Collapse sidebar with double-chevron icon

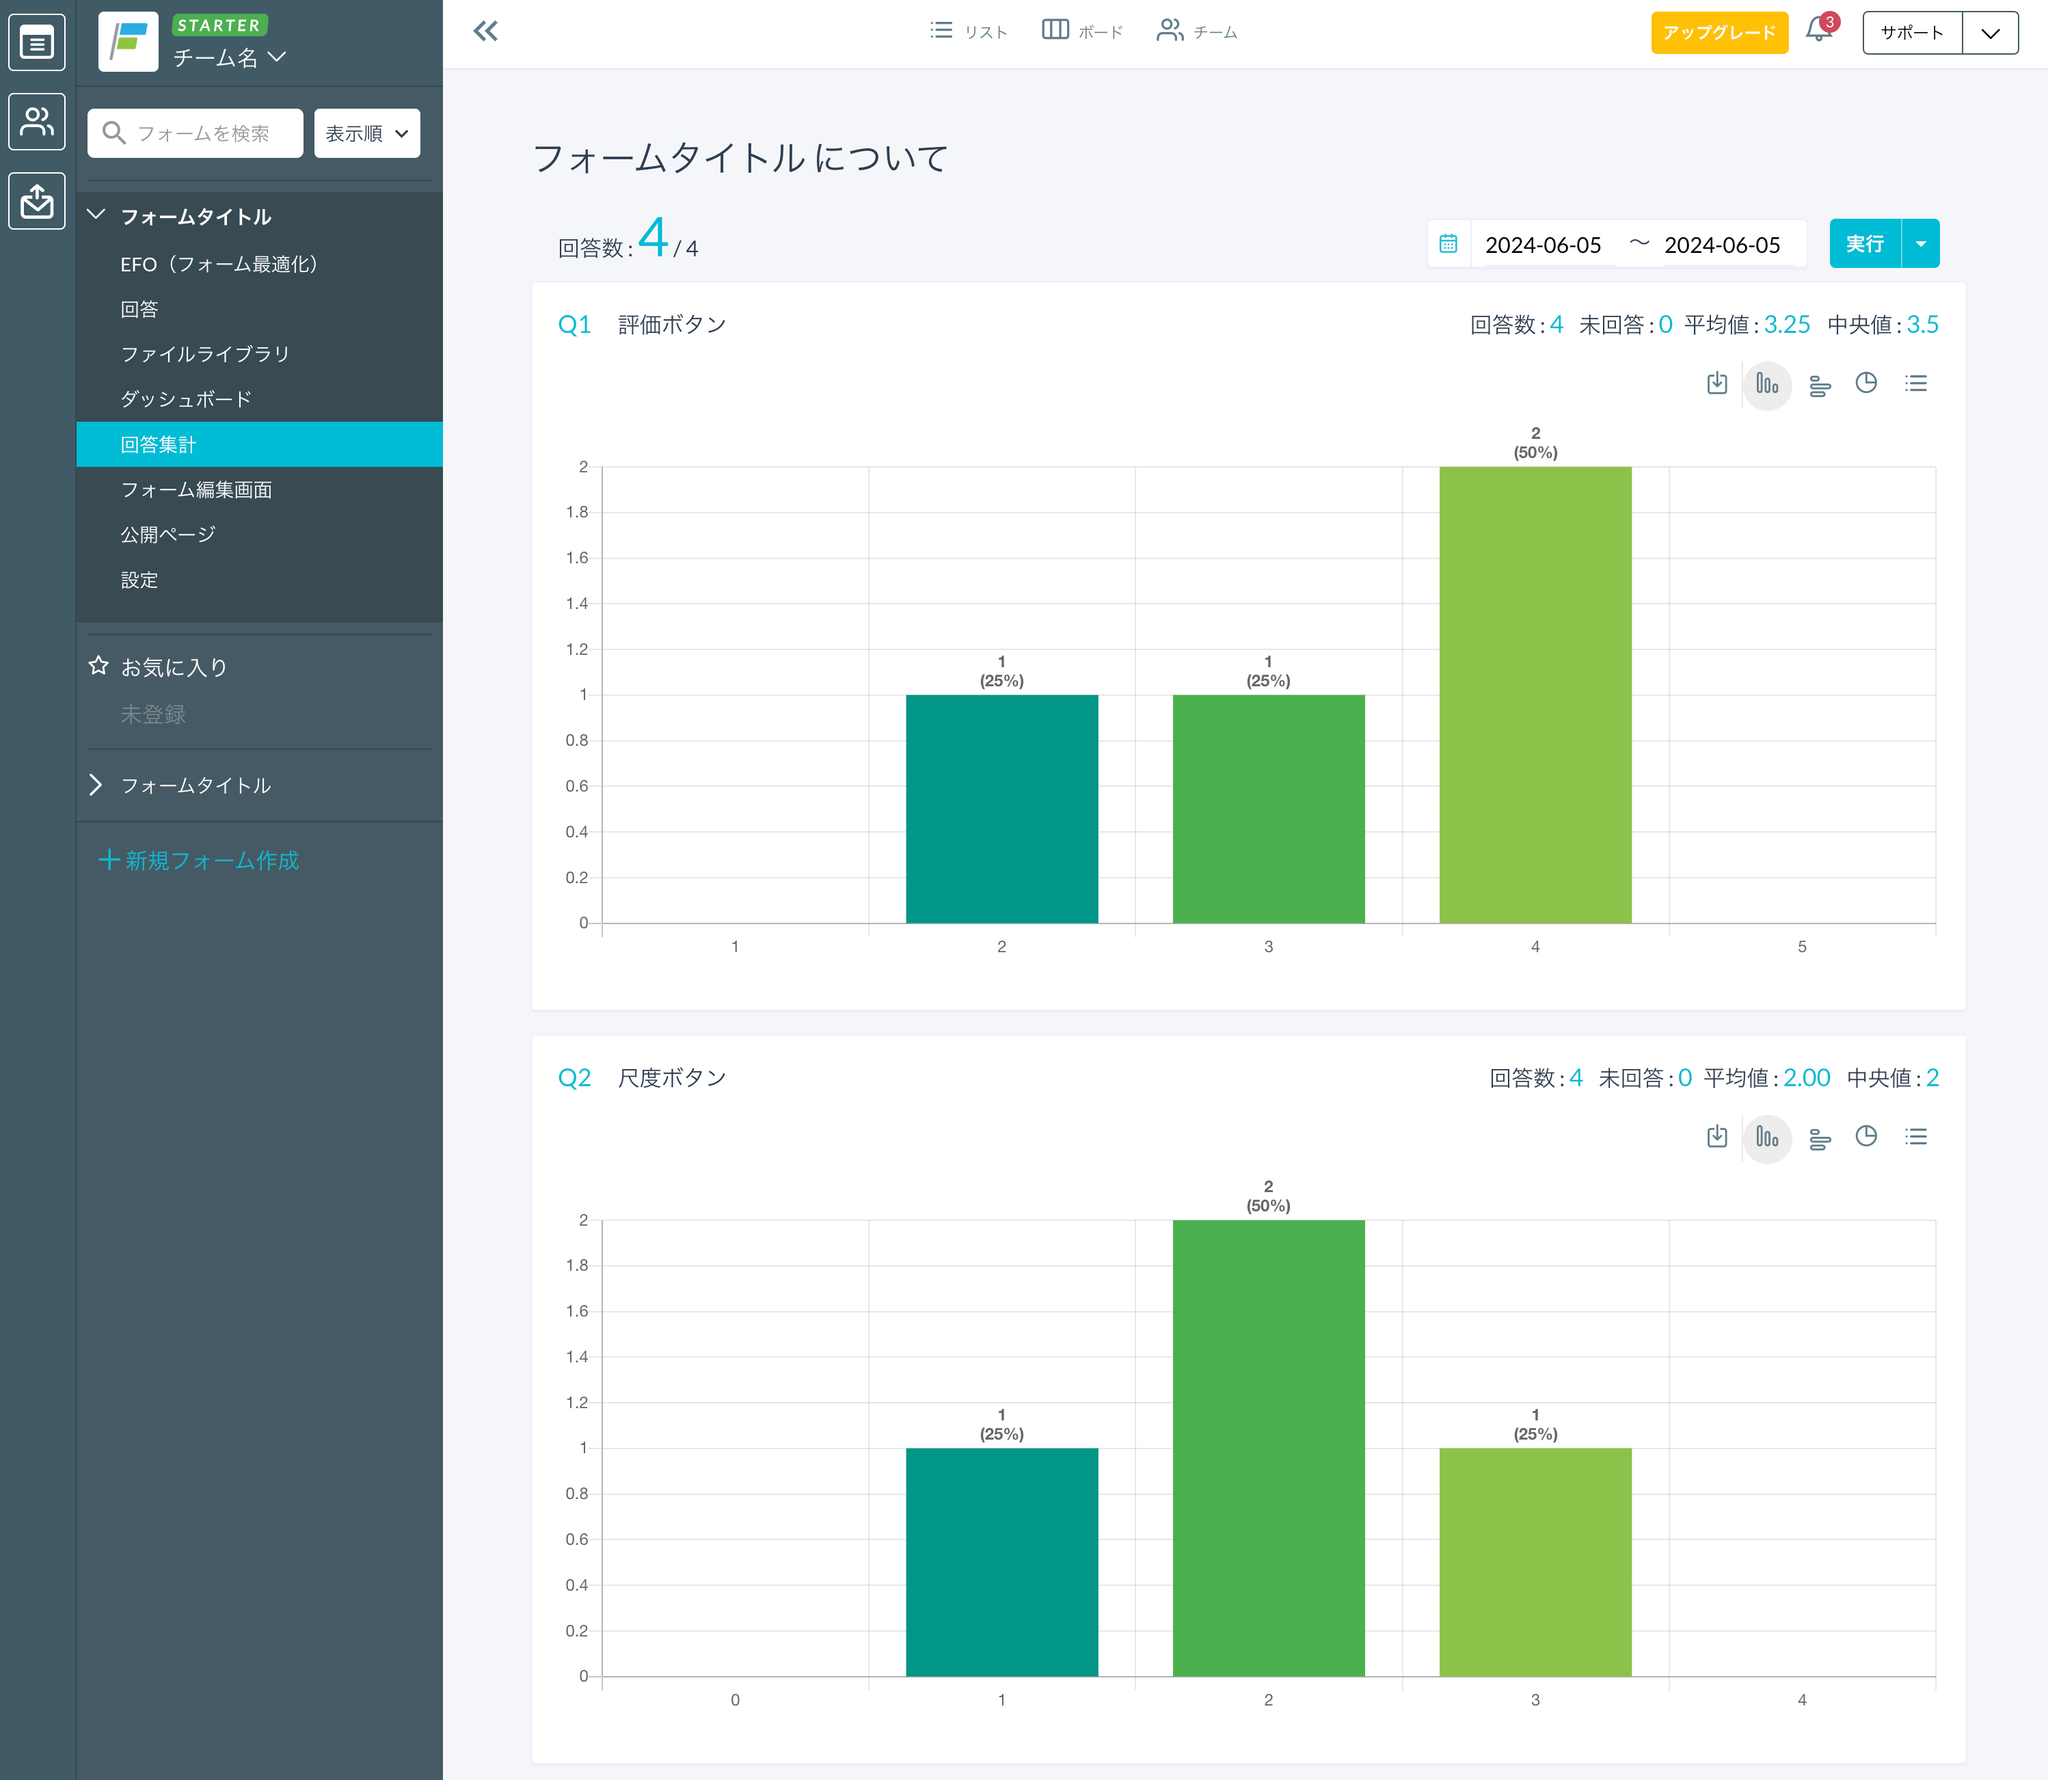485,31
